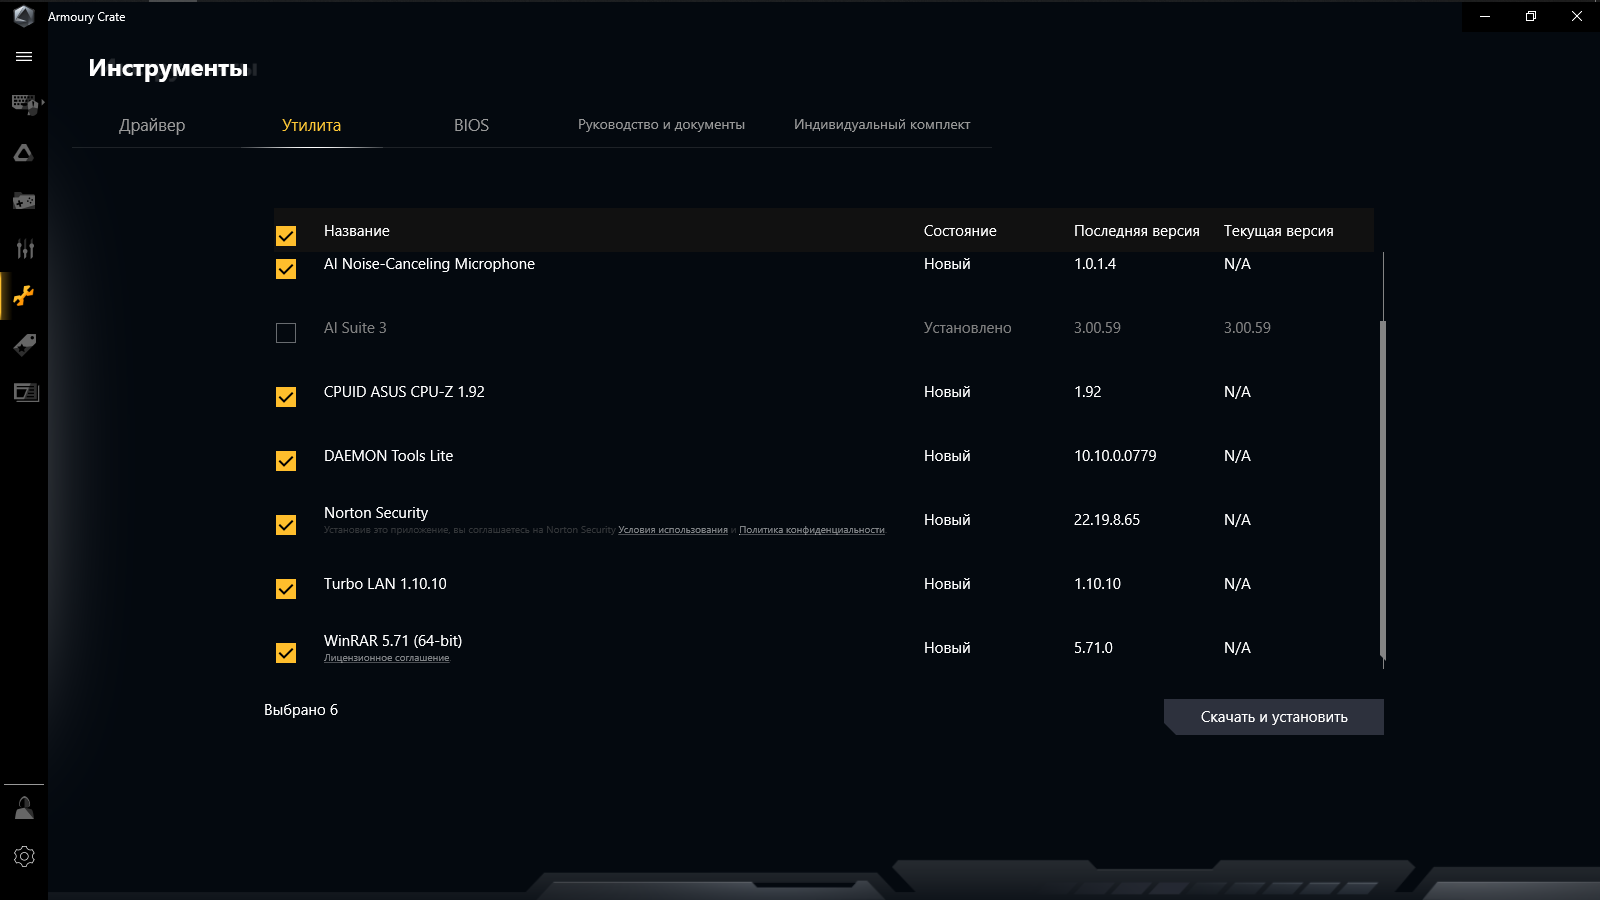Open the Руководство и документы tab

click(x=661, y=125)
